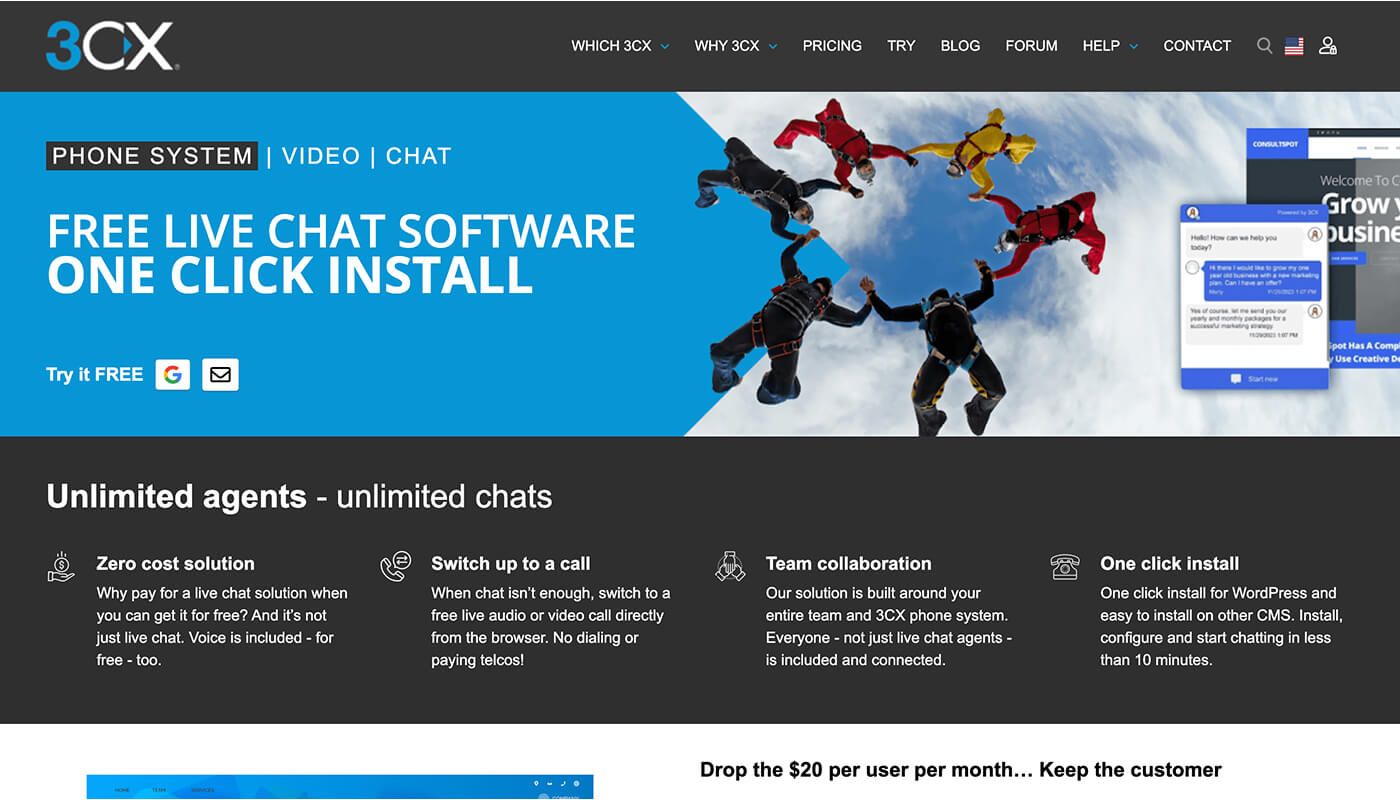This screenshot has height=800, width=1400.
Task: Open the TRY menu item
Action: 901,46
